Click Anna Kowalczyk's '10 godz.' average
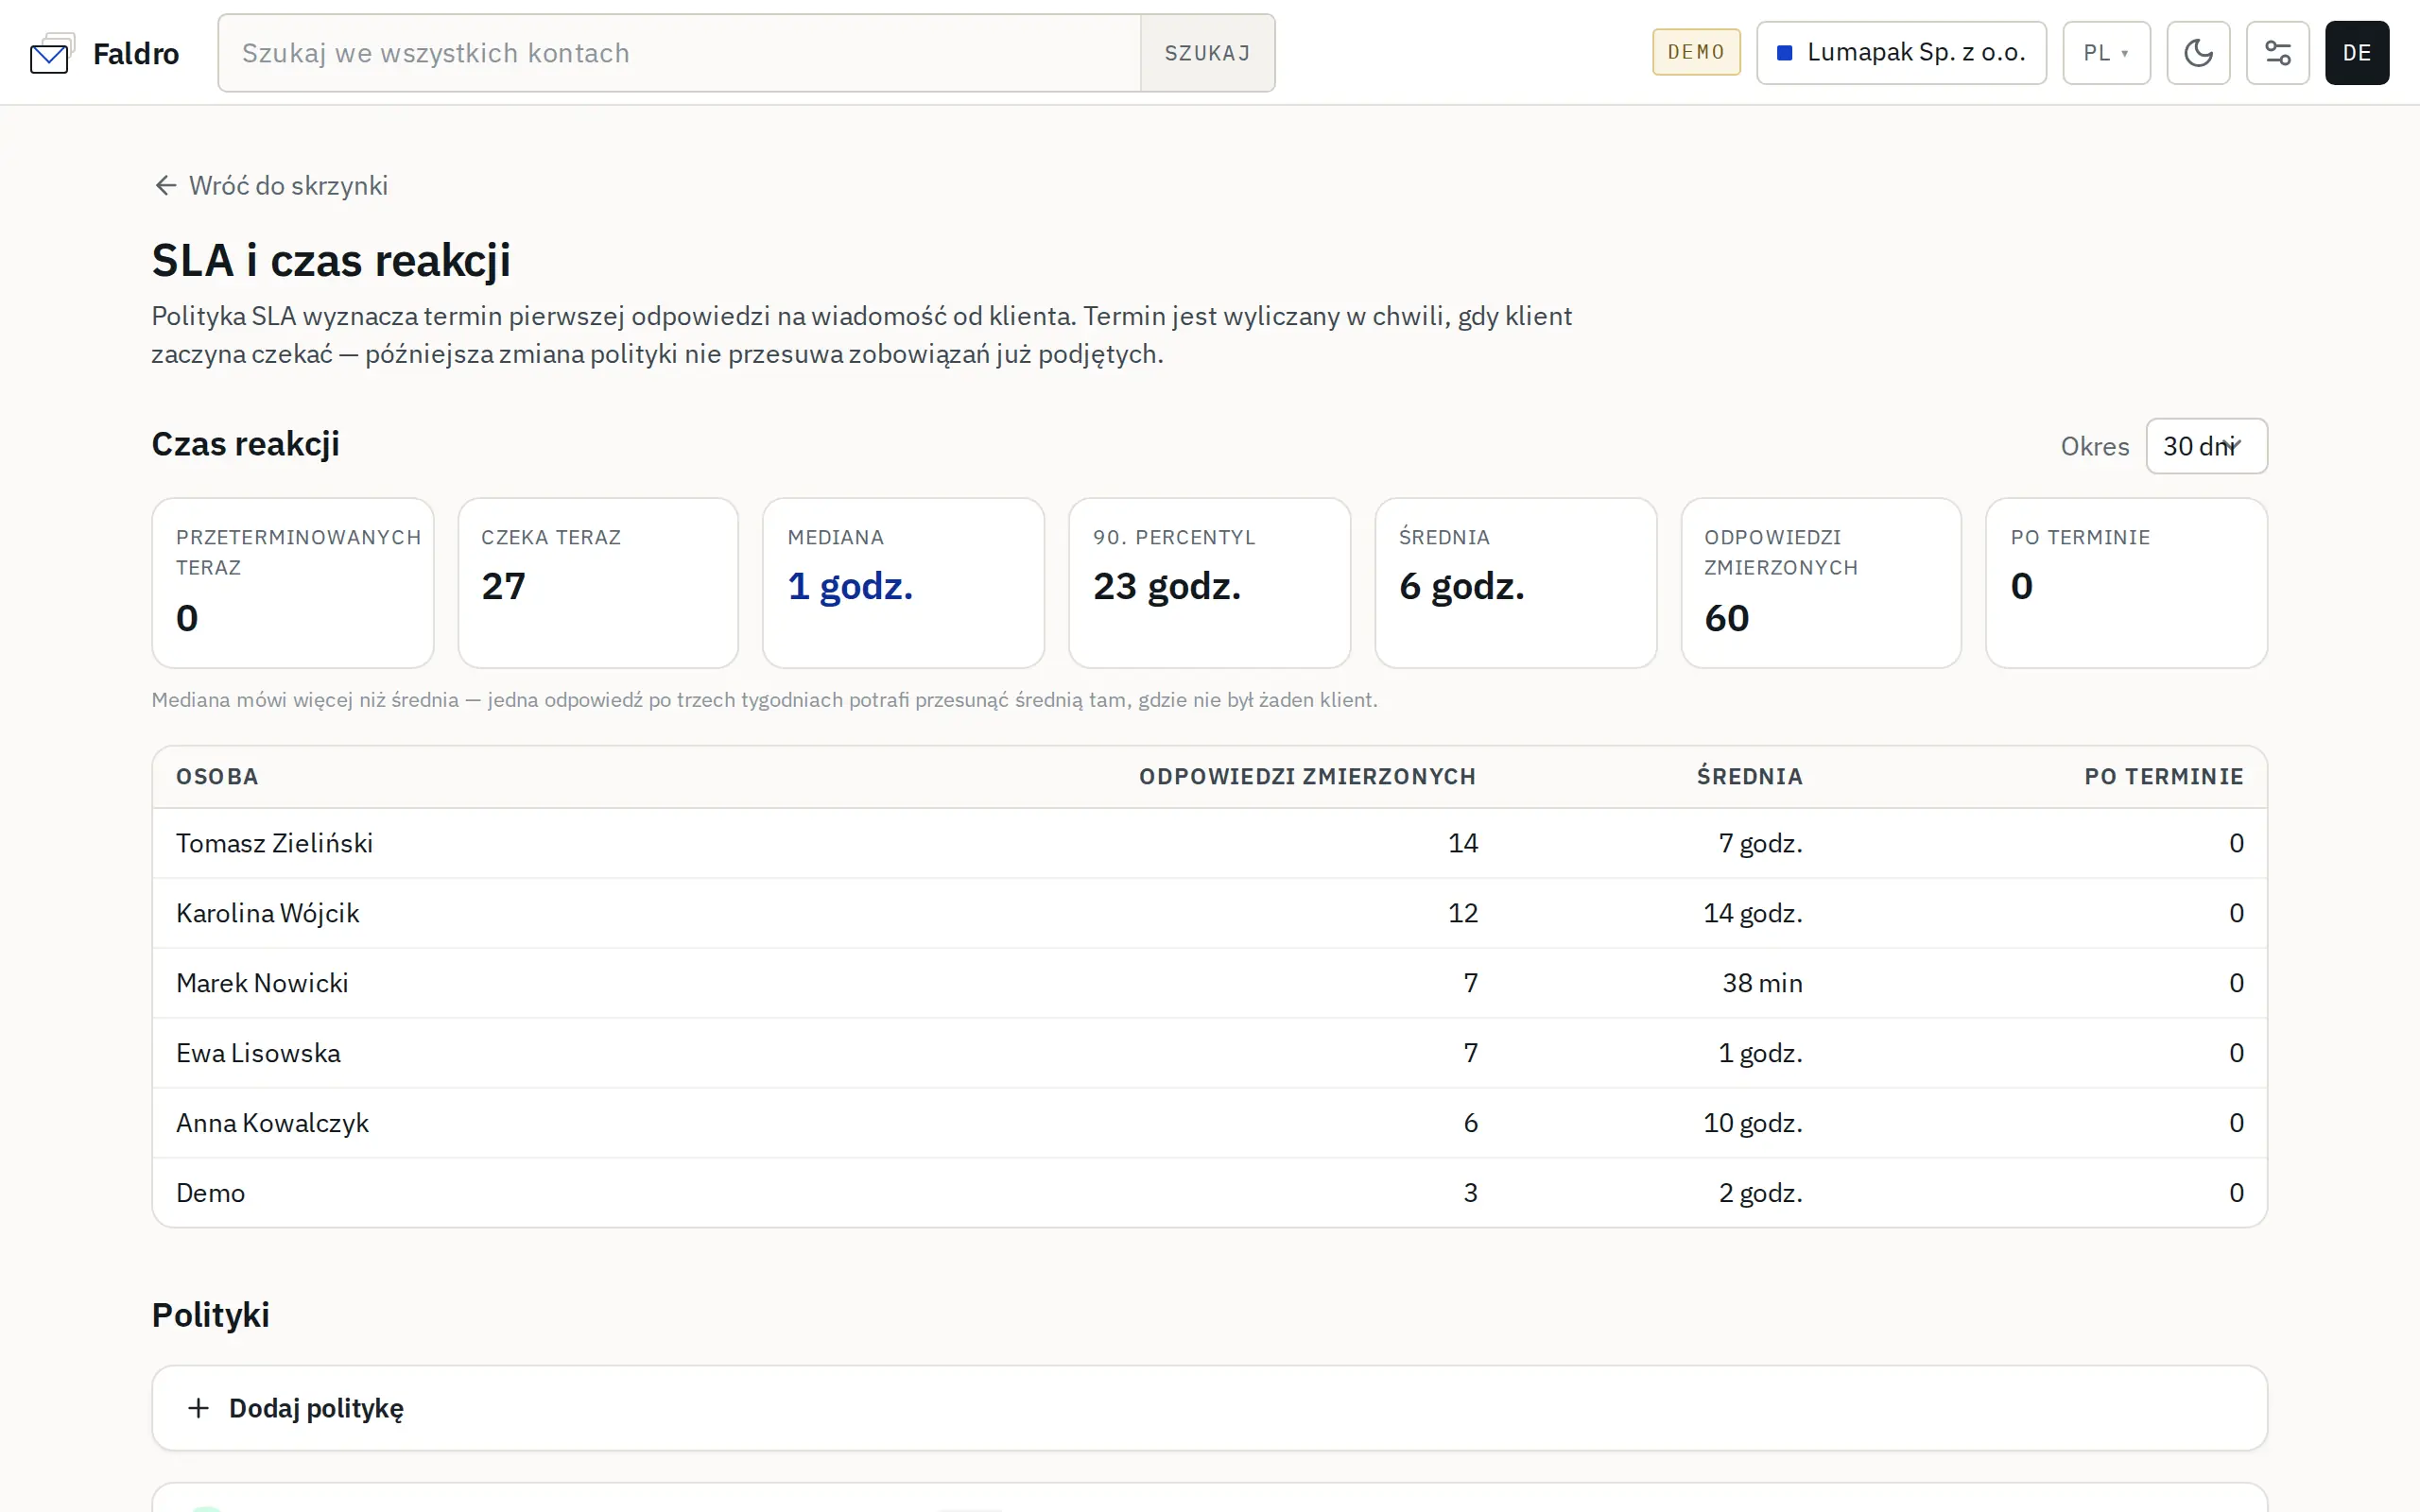Viewport: 2420px width, 1512px height. [x=1753, y=1124]
